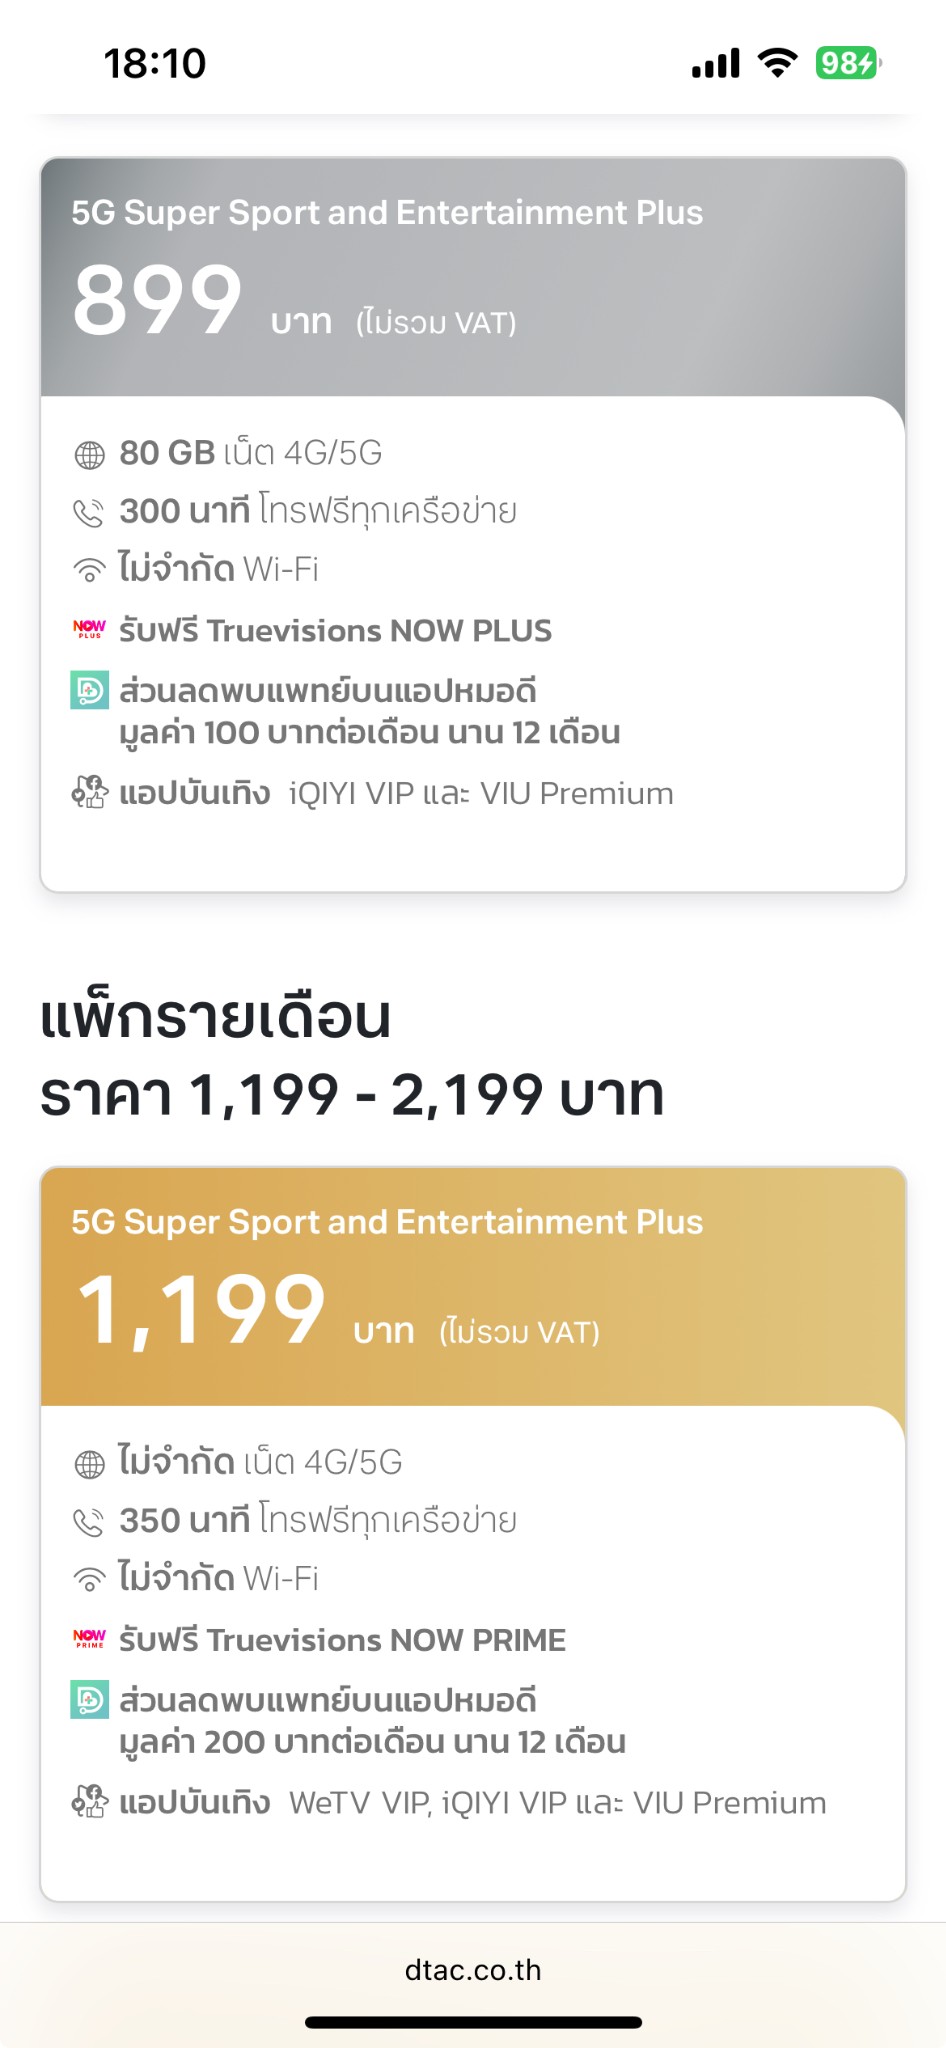This screenshot has width=946, height=2048.
Task: Tap the Wi-Fi icon in the 1,199 package
Action: click(x=89, y=1580)
